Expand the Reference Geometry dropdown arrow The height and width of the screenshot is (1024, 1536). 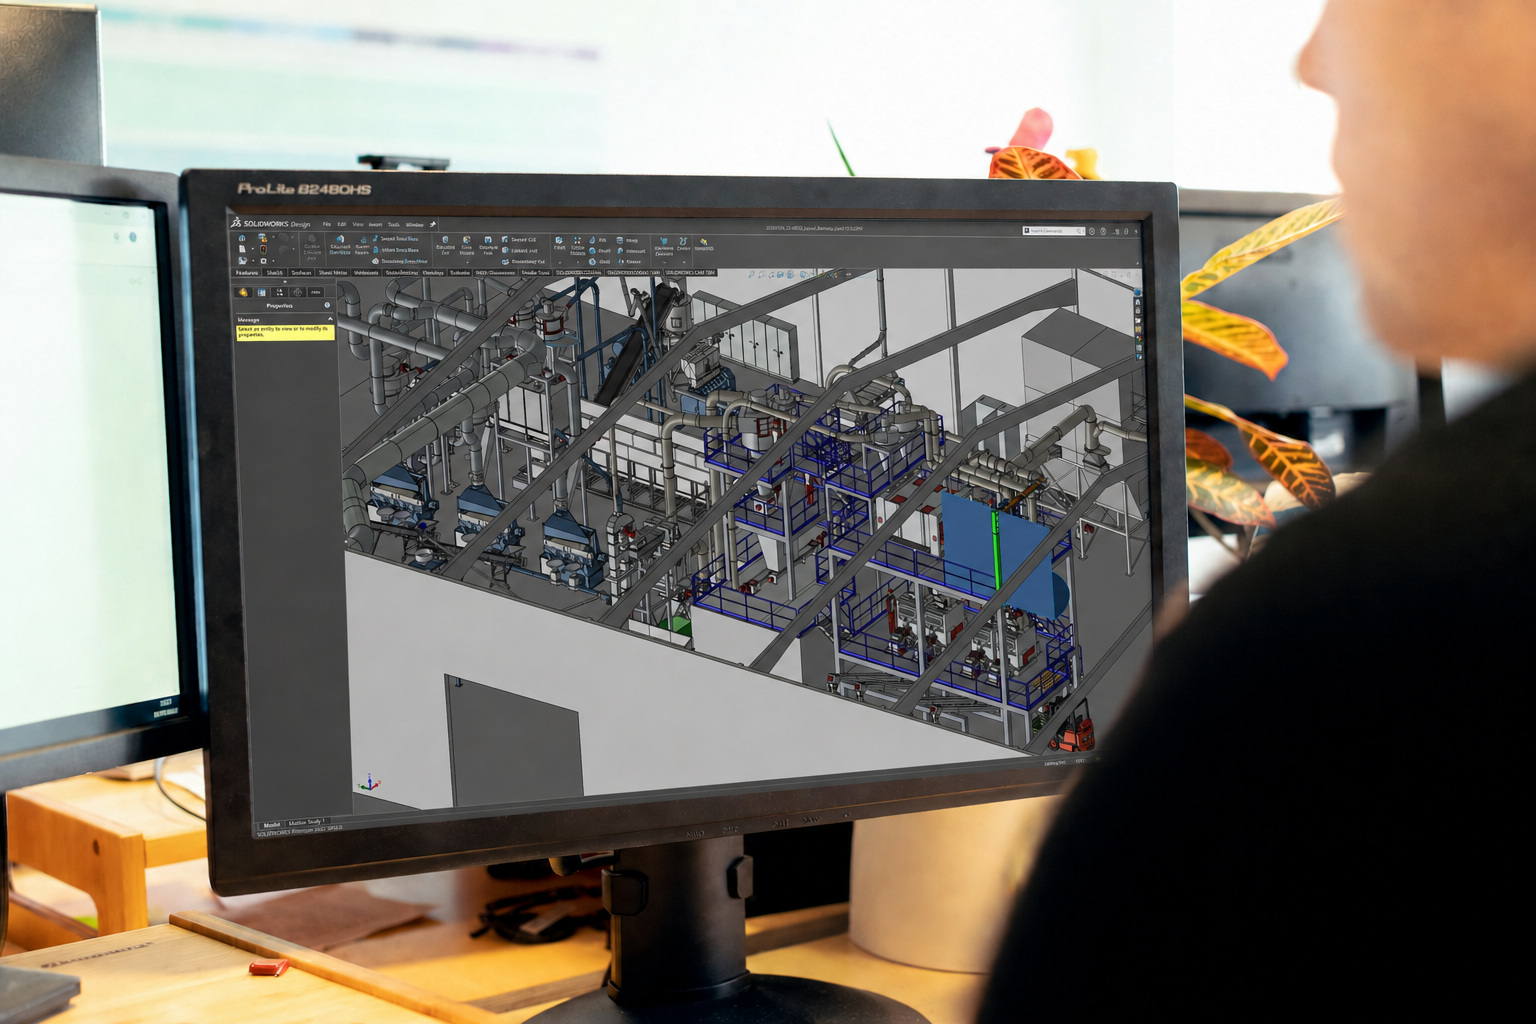(664, 262)
